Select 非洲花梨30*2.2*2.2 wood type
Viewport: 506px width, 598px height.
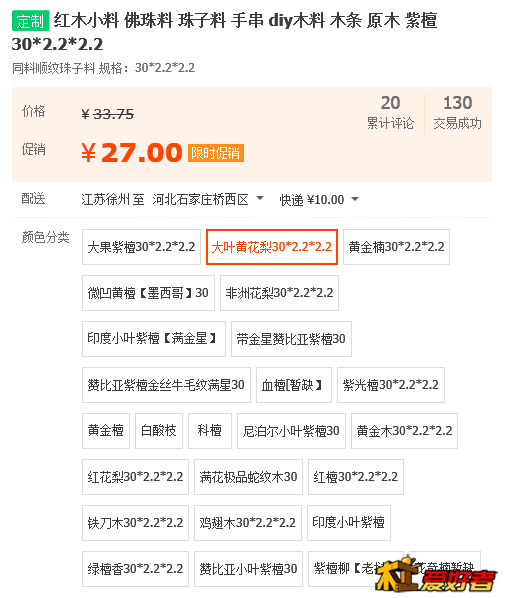pyautogui.click(x=280, y=293)
